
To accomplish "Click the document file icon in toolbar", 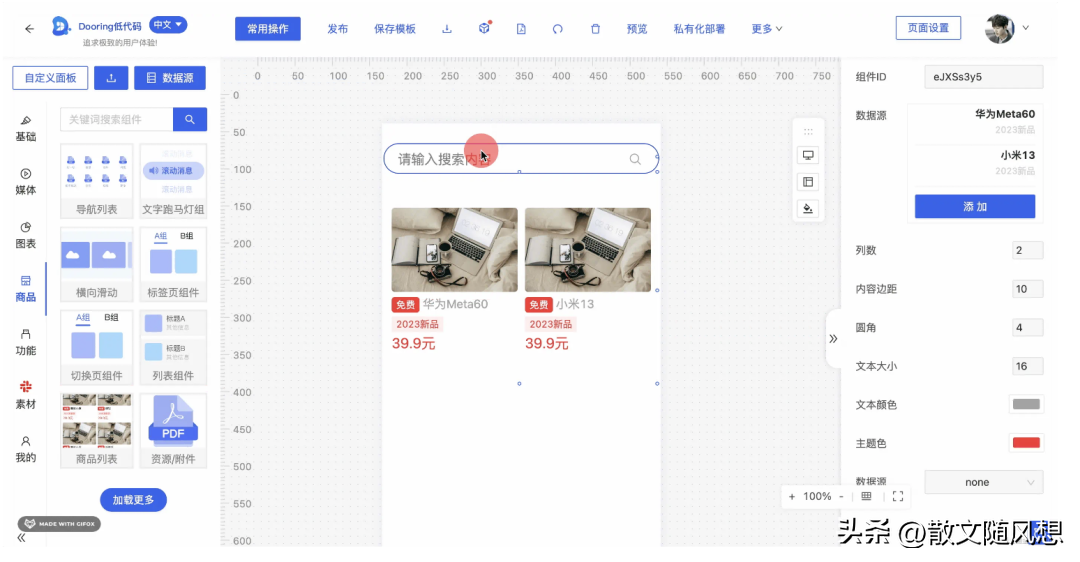I will coord(521,29).
